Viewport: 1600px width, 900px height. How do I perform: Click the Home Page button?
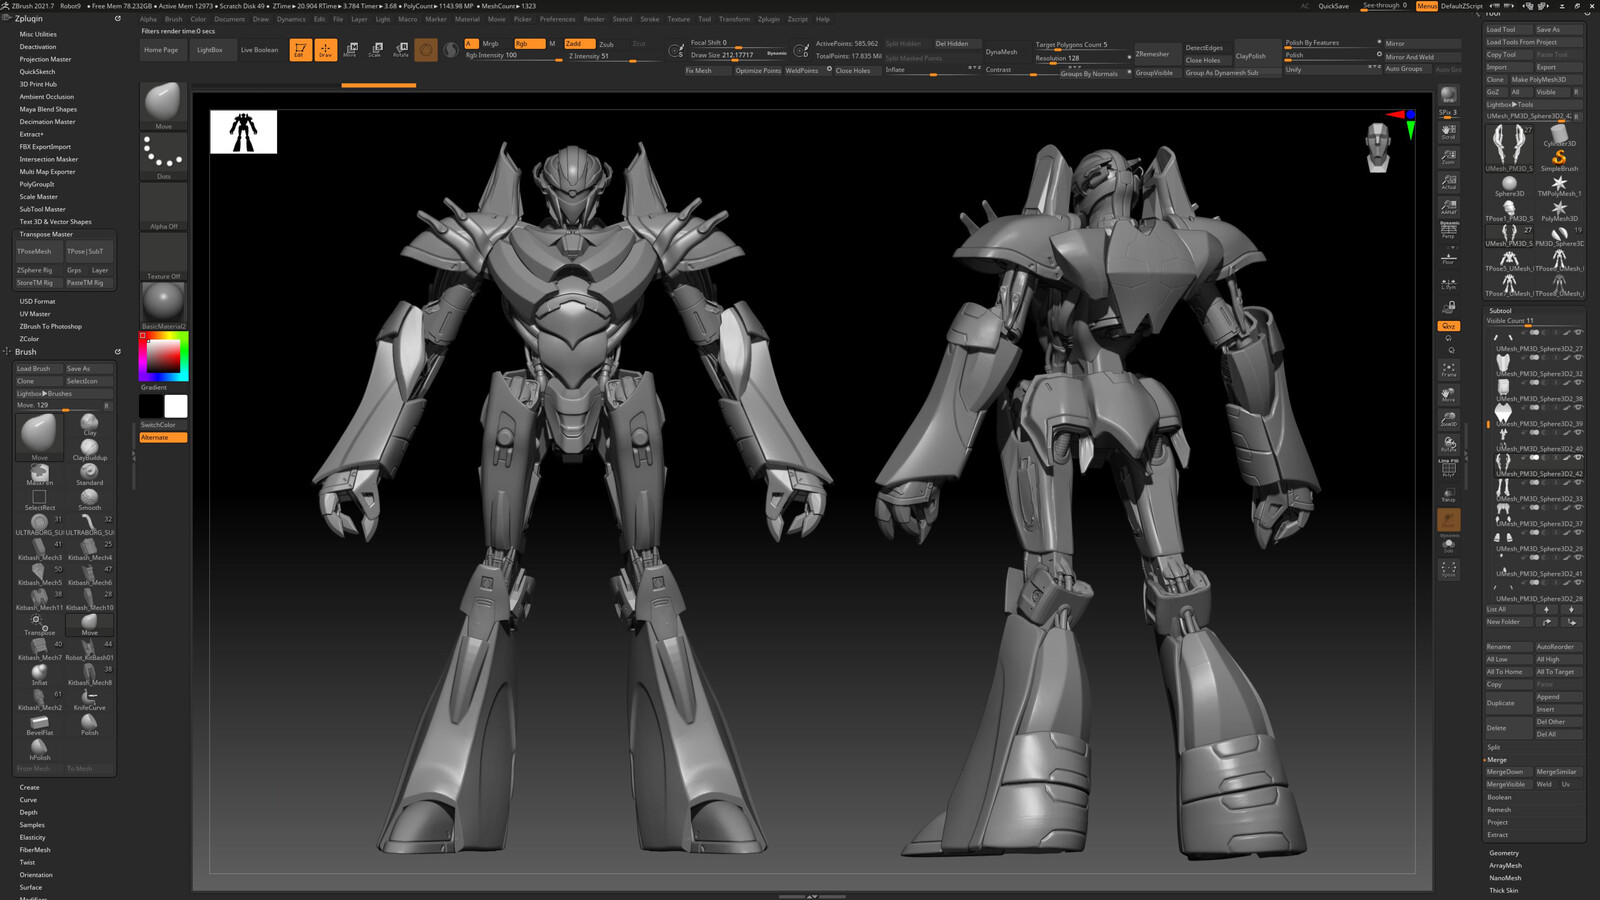point(161,50)
